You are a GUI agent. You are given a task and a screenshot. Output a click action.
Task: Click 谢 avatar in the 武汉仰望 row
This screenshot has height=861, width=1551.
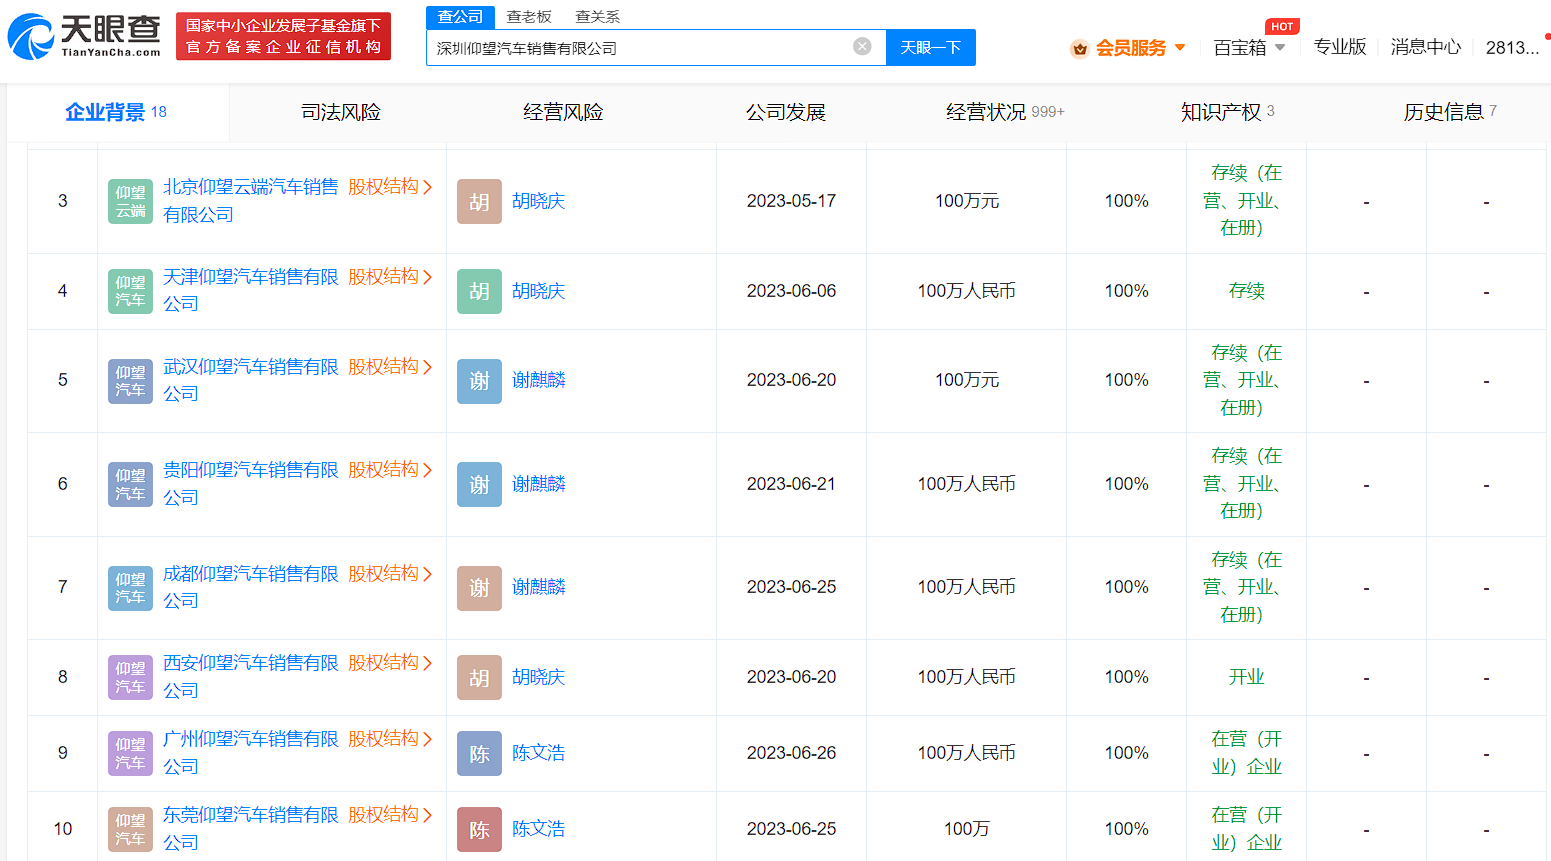click(x=479, y=381)
